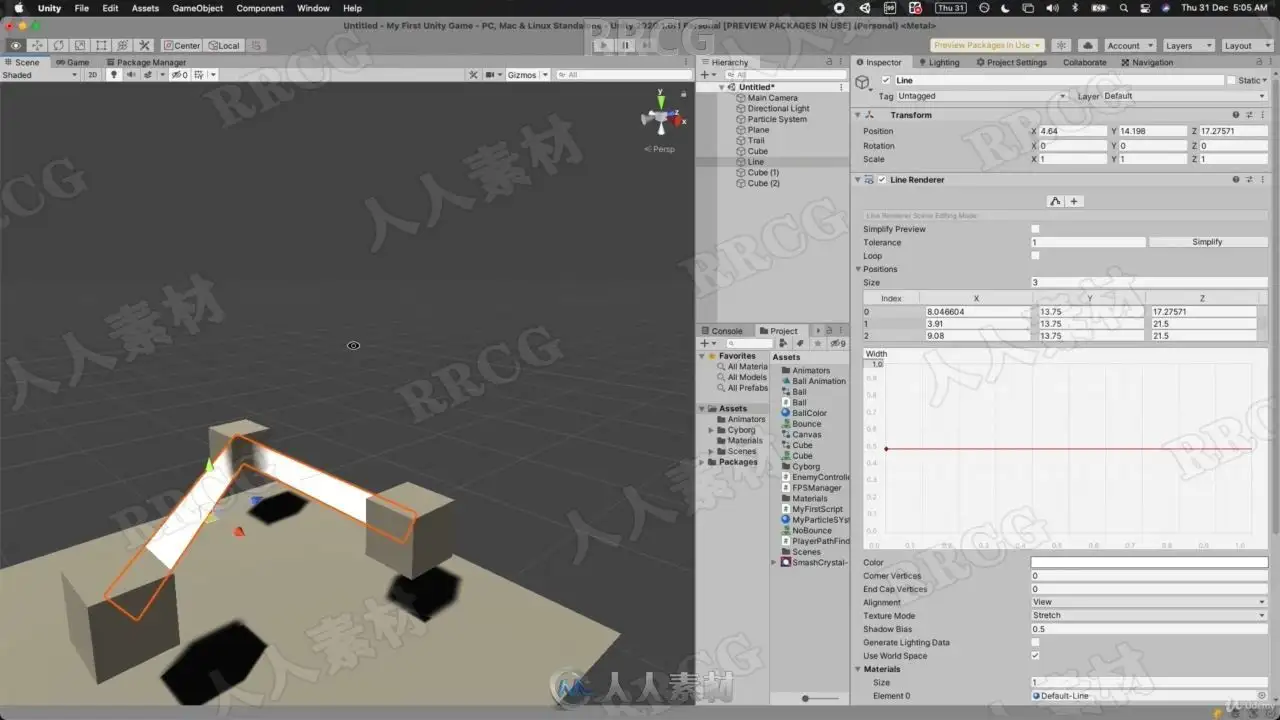Disable Line Renderer component checkbox
This screenshot has width=1280, height=720.
point(882,180)
